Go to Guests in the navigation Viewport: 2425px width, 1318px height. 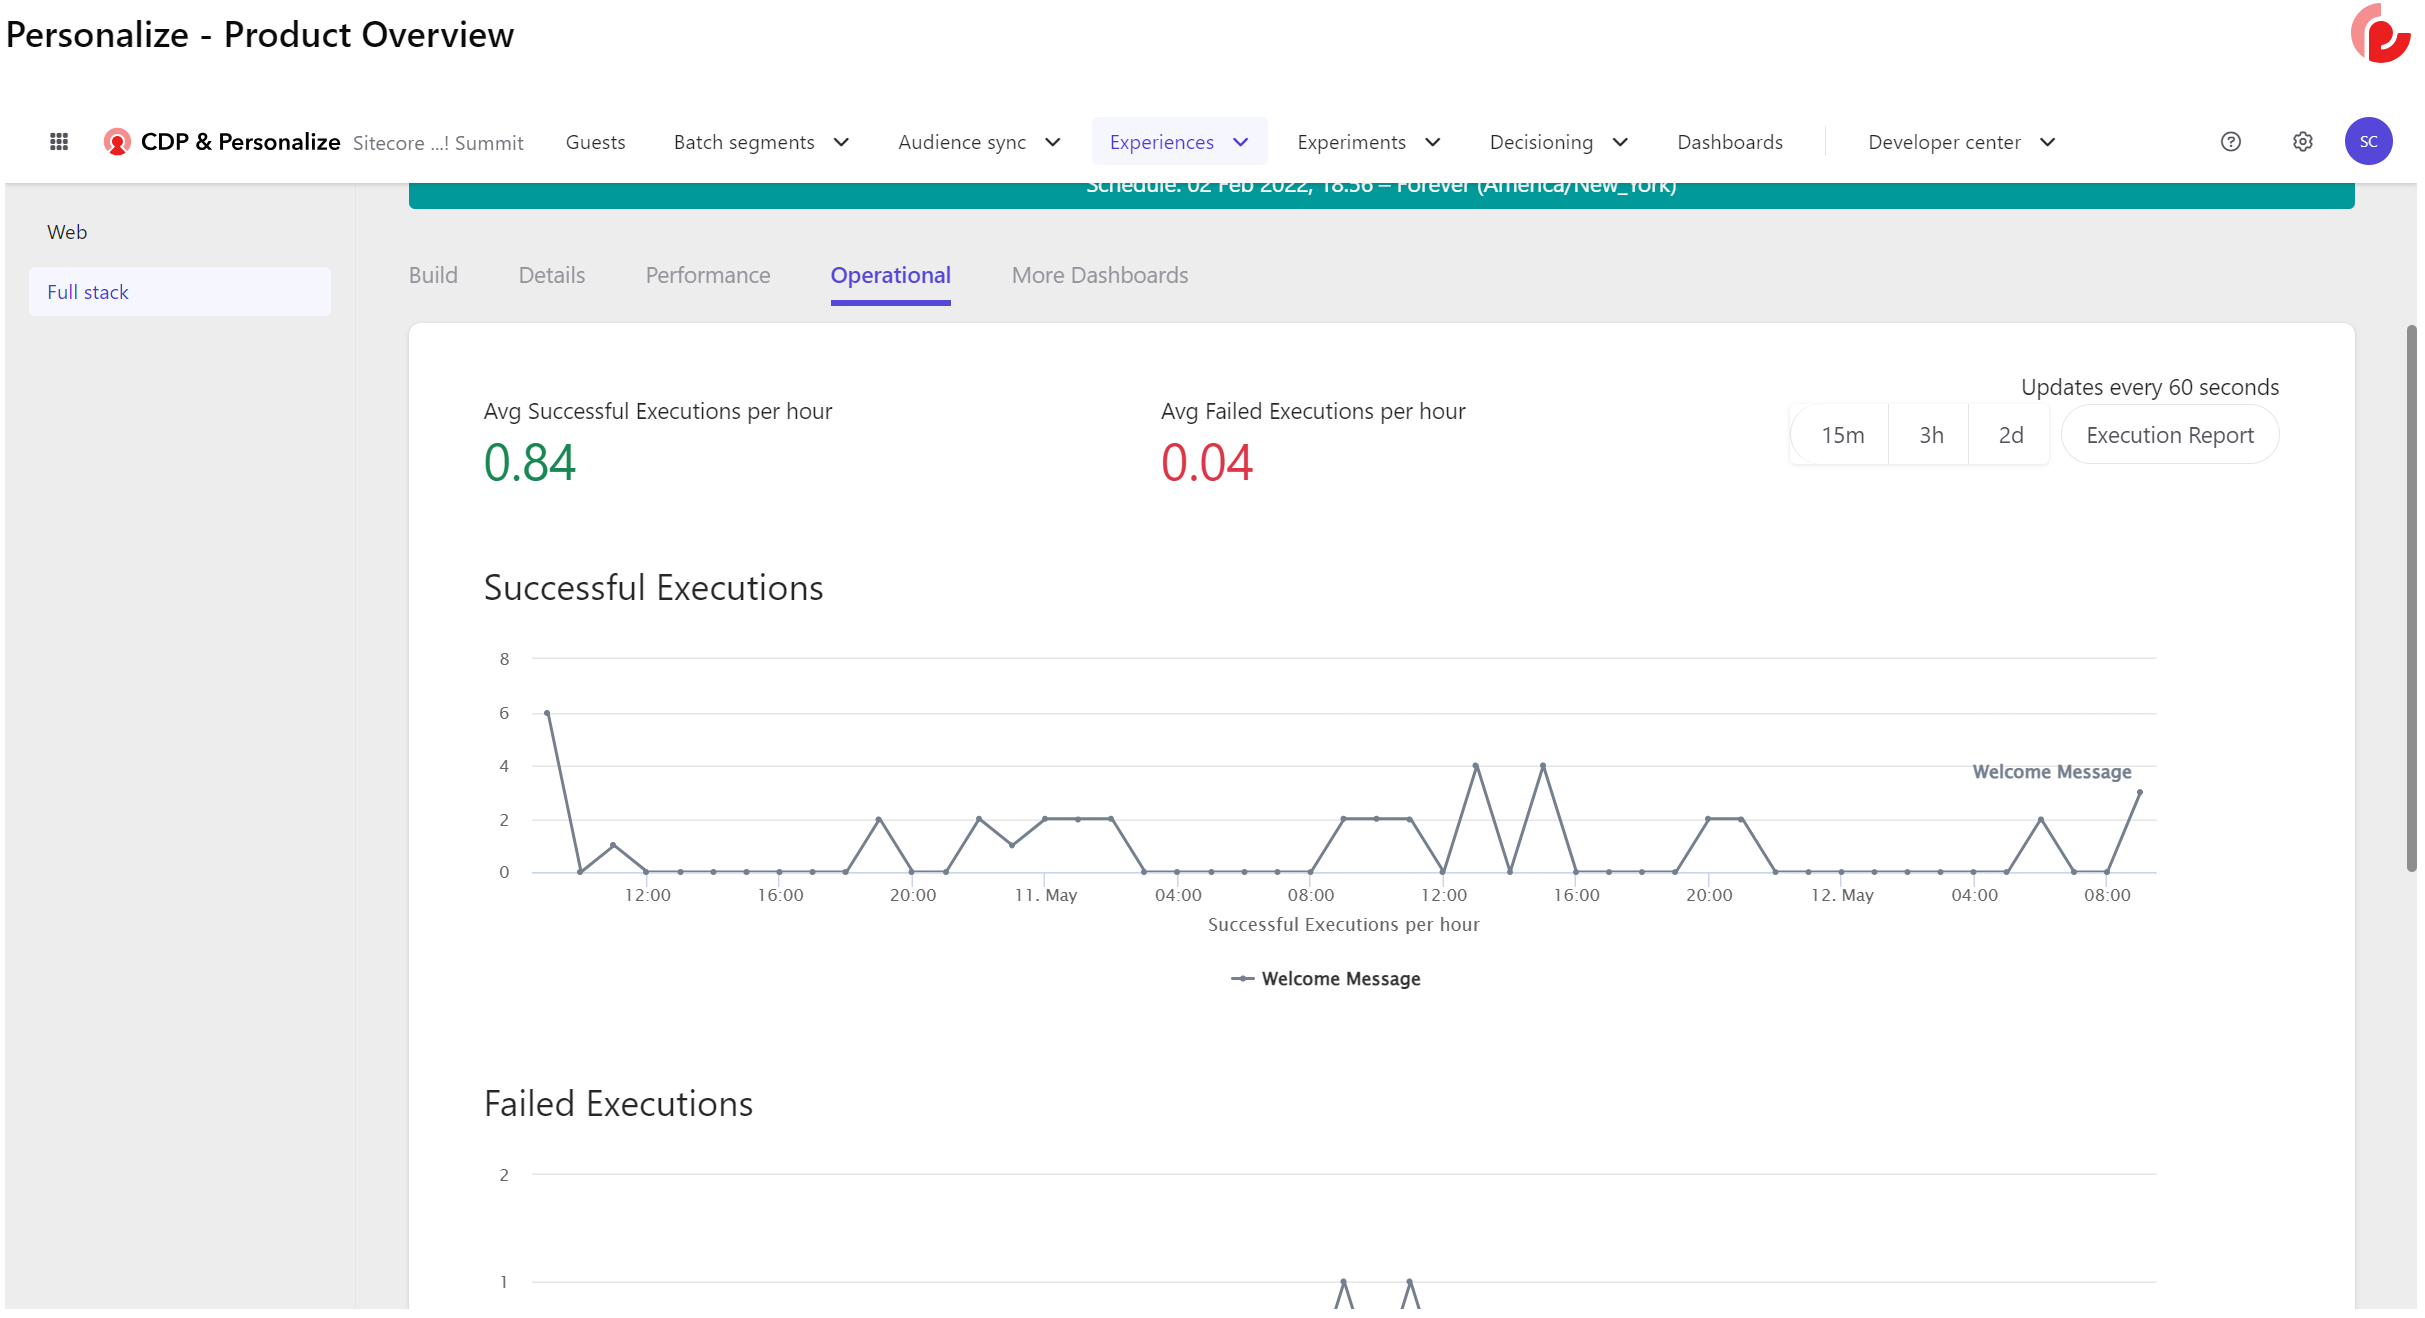pos(595,142)
